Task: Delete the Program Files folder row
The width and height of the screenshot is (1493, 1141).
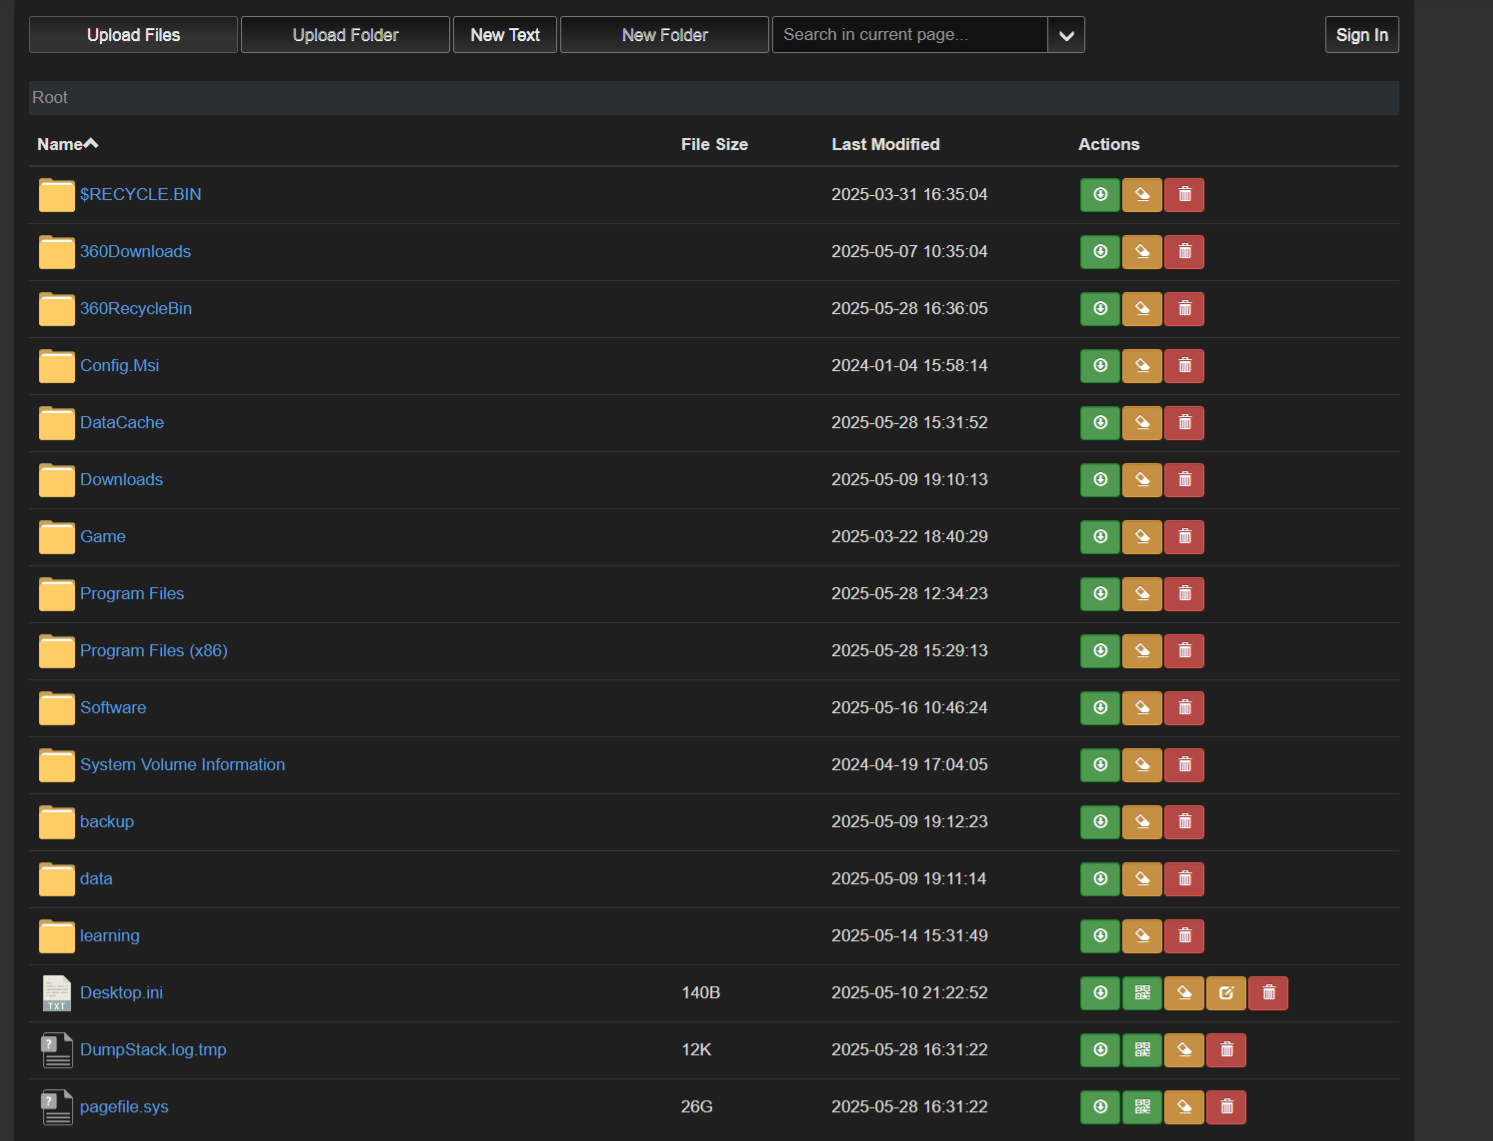Action: pos(1184,594)
